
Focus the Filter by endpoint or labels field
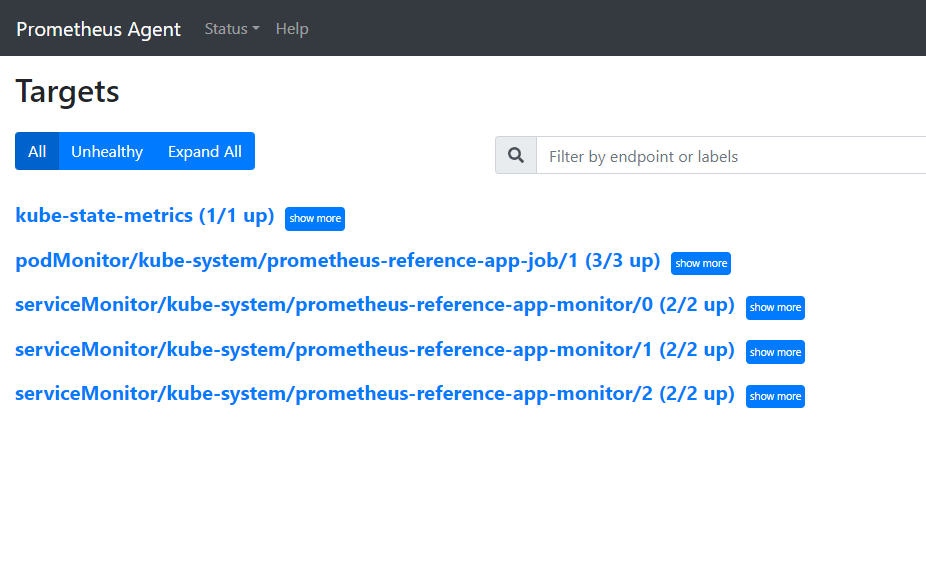pos(731,156)
